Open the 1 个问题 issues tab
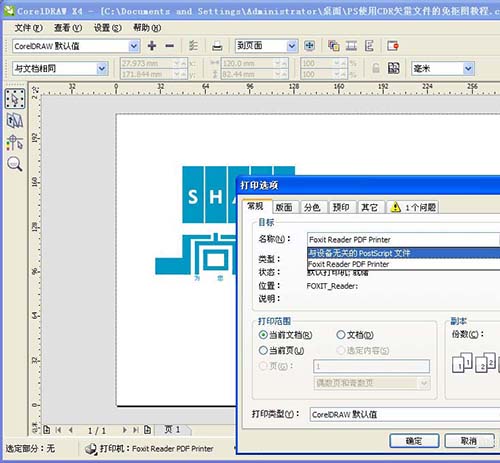 [x=413, y=207]
